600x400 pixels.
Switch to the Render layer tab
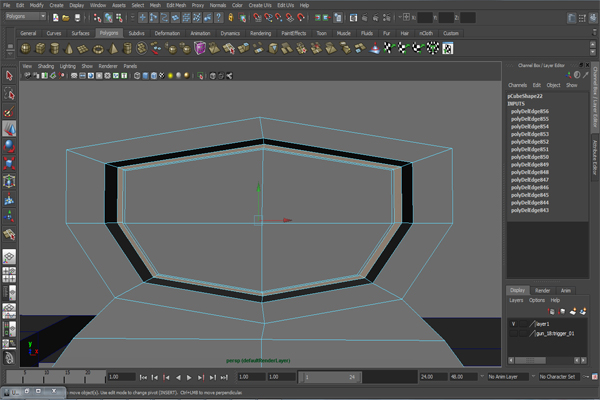[542, 291]
